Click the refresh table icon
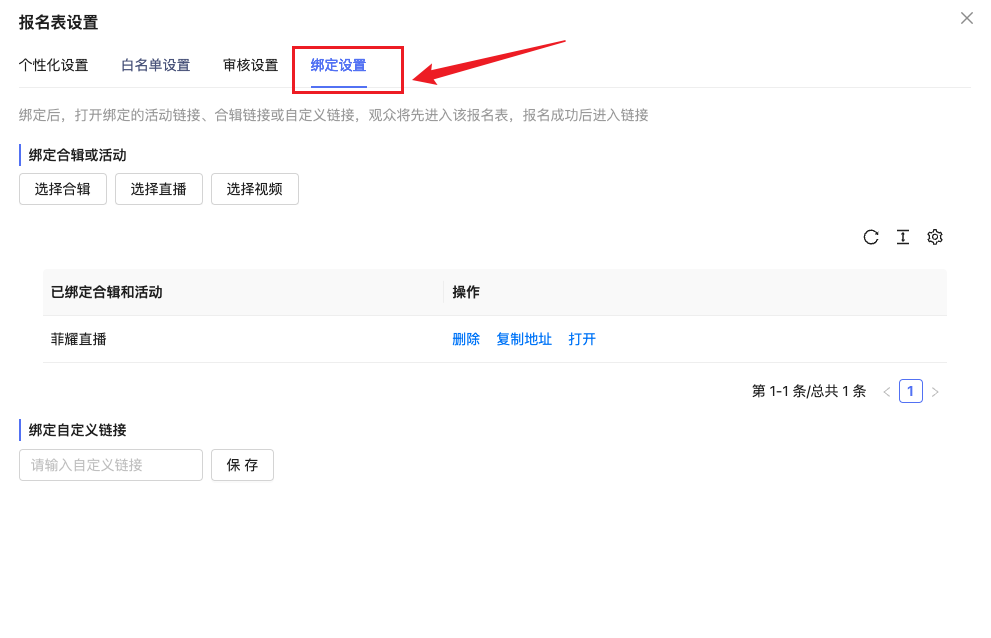 click(x=871, y=237)
